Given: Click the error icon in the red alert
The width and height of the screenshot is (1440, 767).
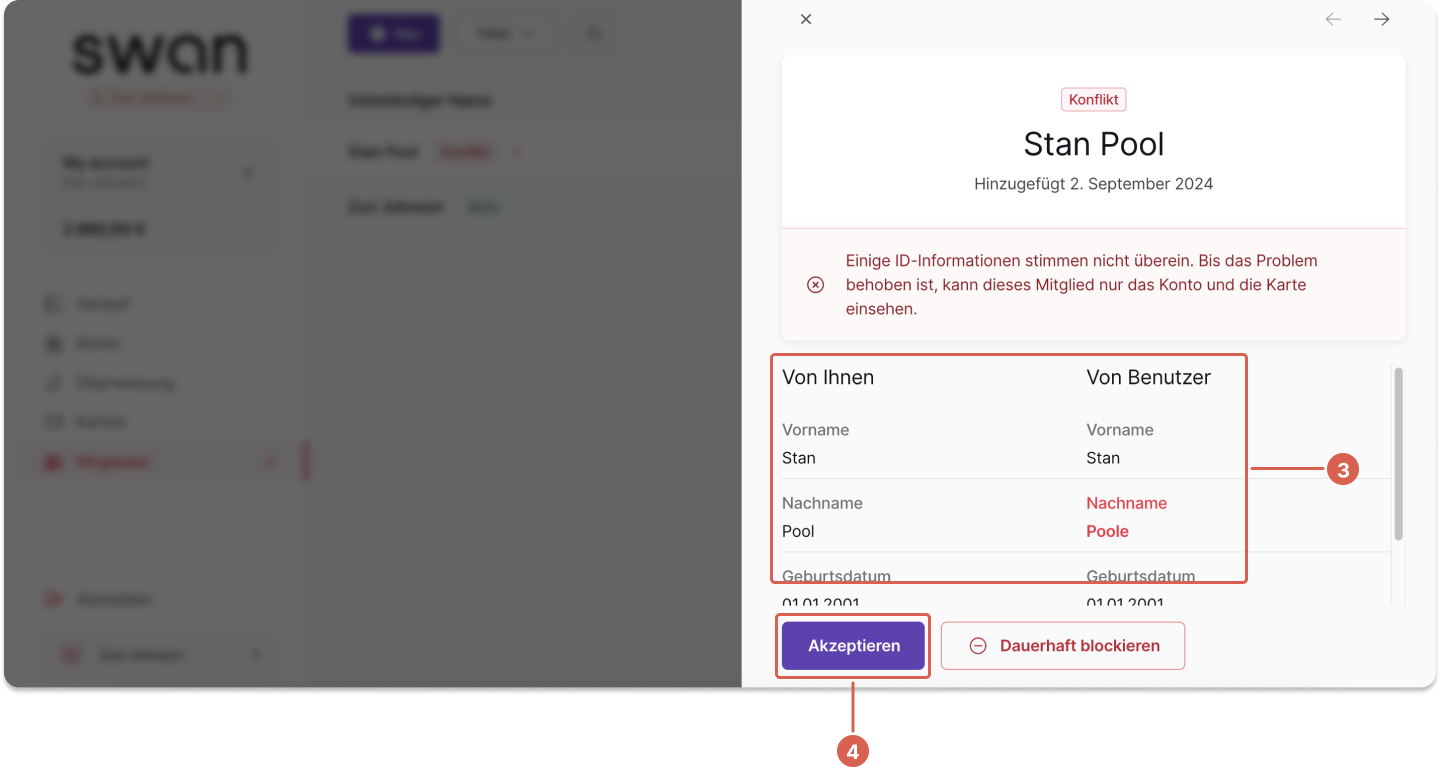Looking at the screenshot, I should click(x=815, y=285).
